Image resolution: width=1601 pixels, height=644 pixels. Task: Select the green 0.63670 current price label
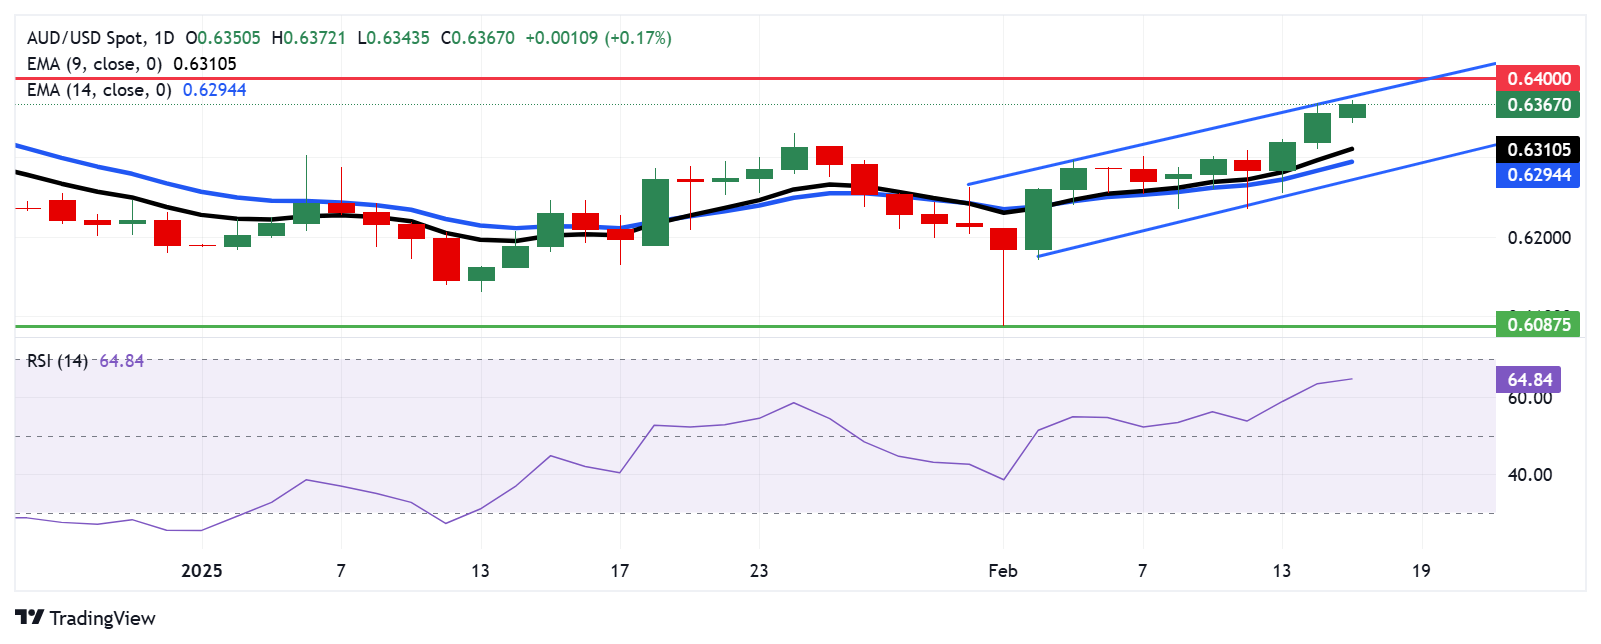pyautogui.click(x=1538, y=105)
